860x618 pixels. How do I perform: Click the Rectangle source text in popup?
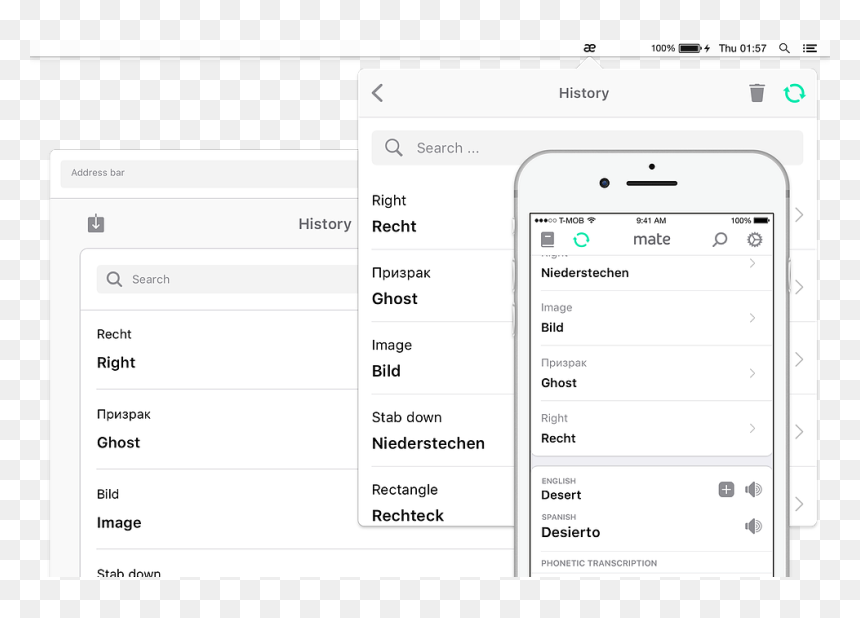[405, 490]
